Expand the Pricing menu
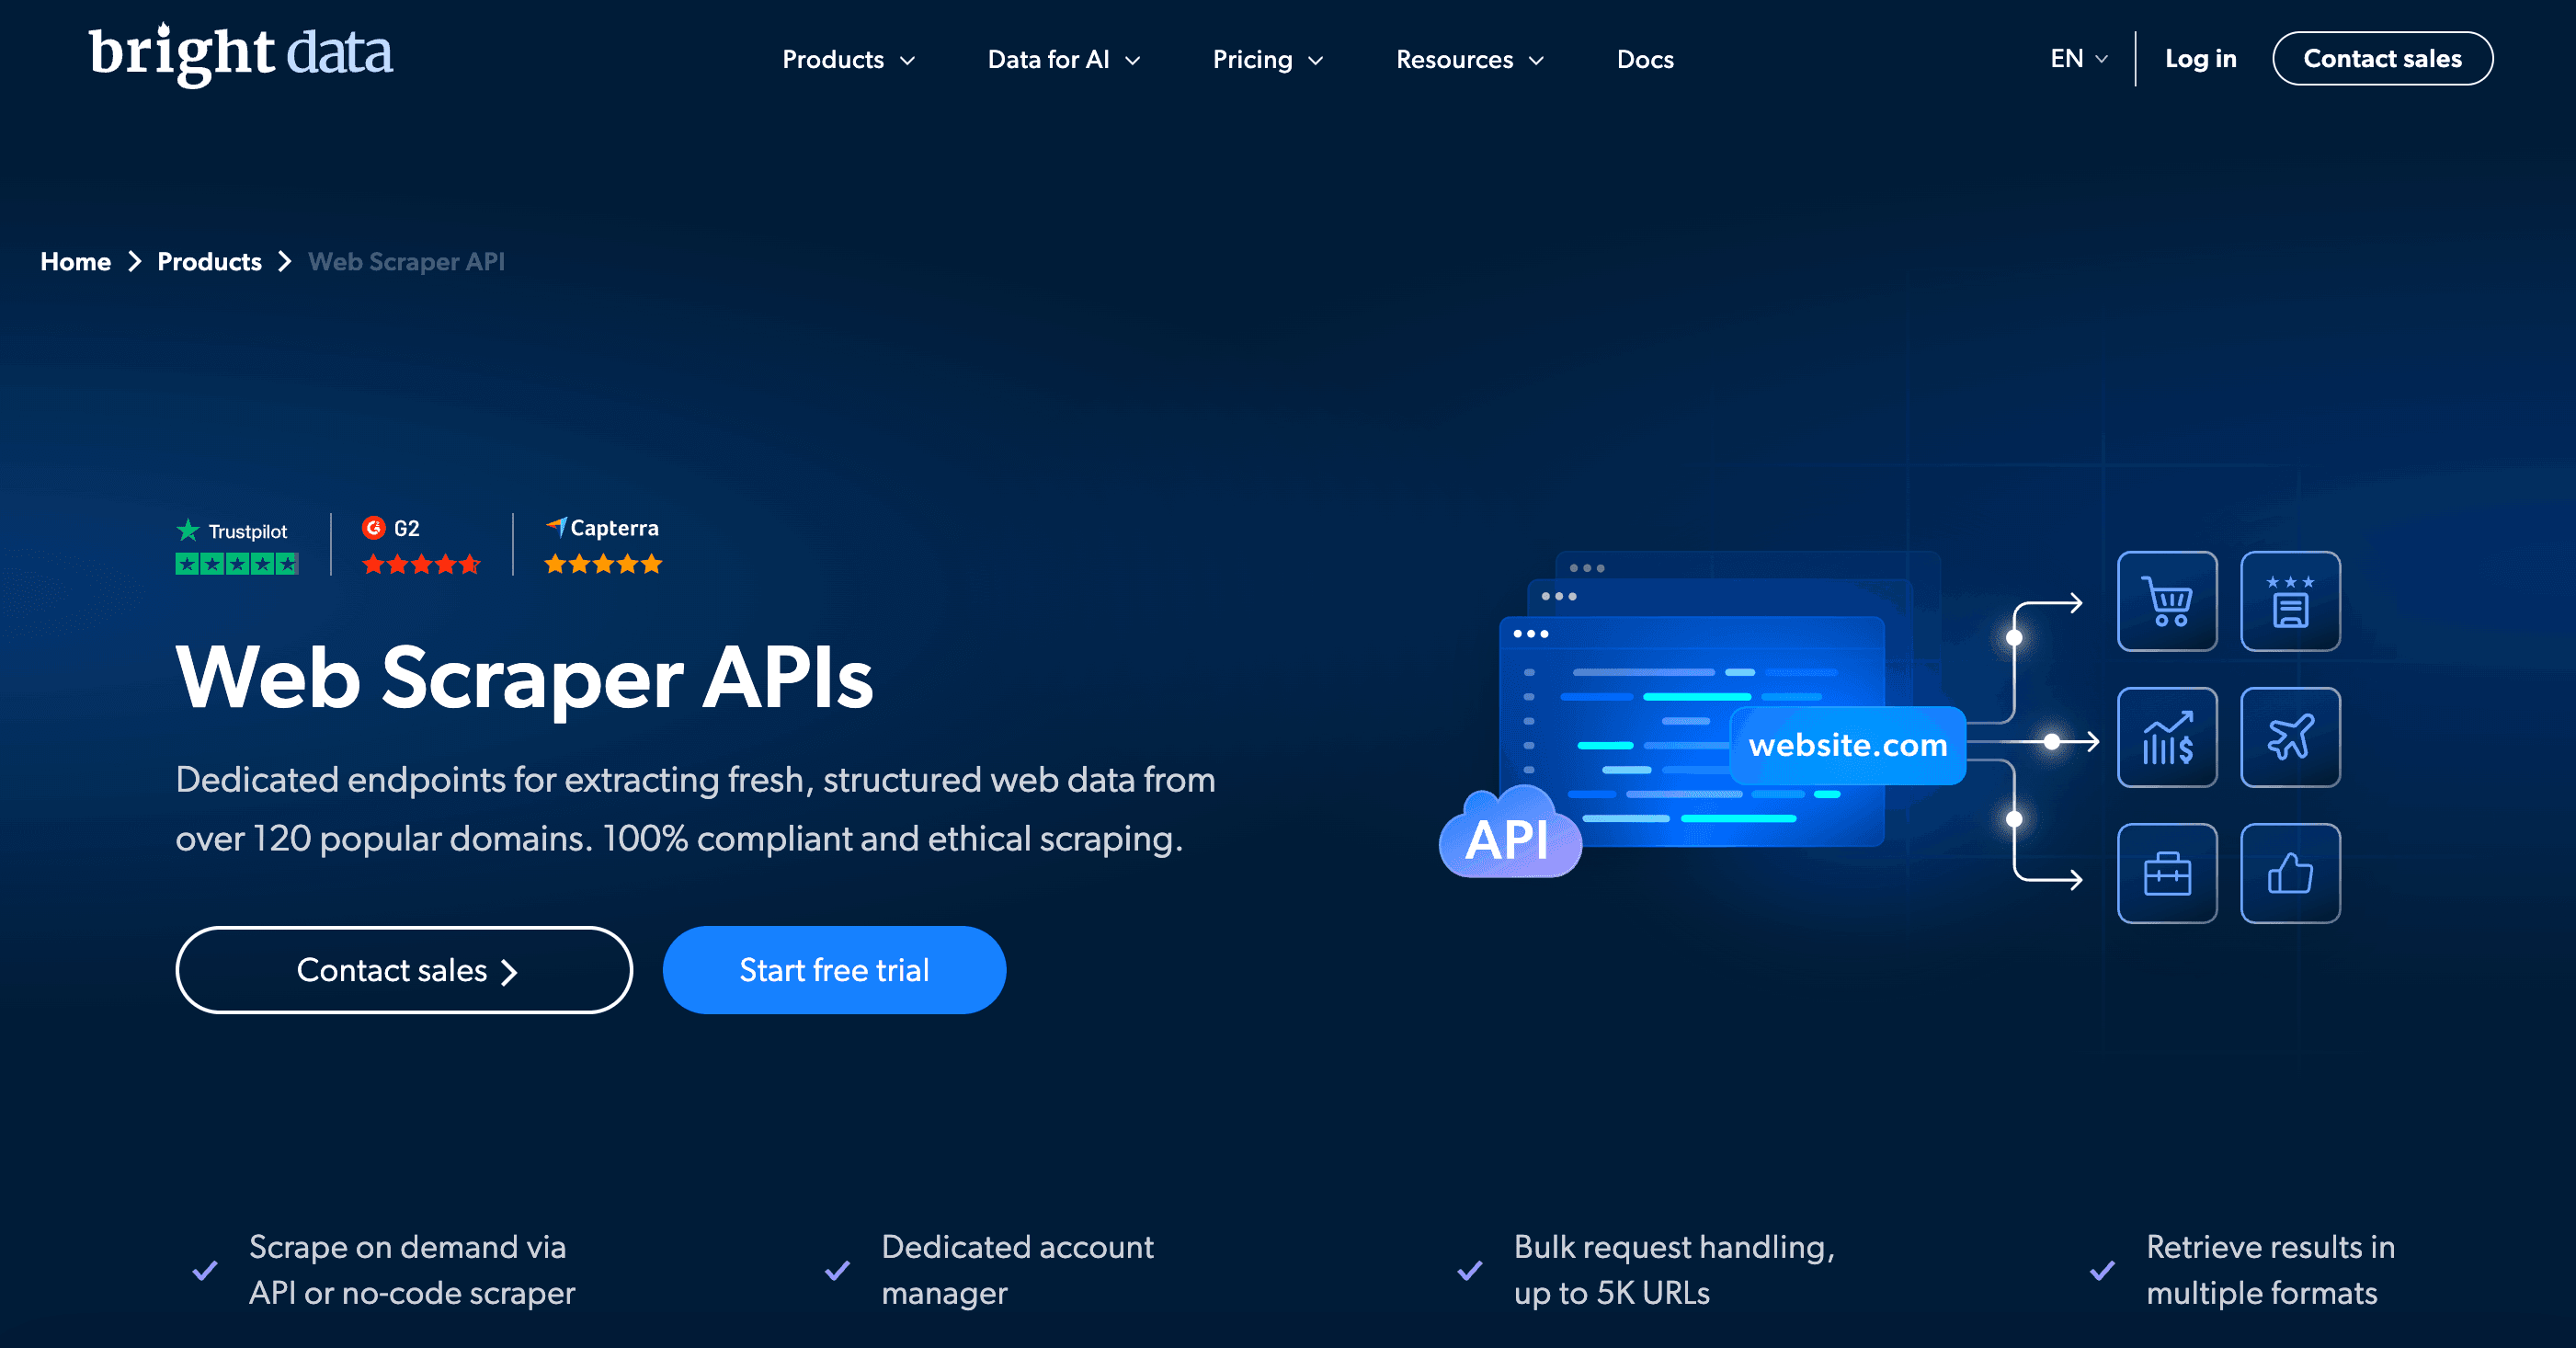2576x1348 pixels. click(1268, 60)
